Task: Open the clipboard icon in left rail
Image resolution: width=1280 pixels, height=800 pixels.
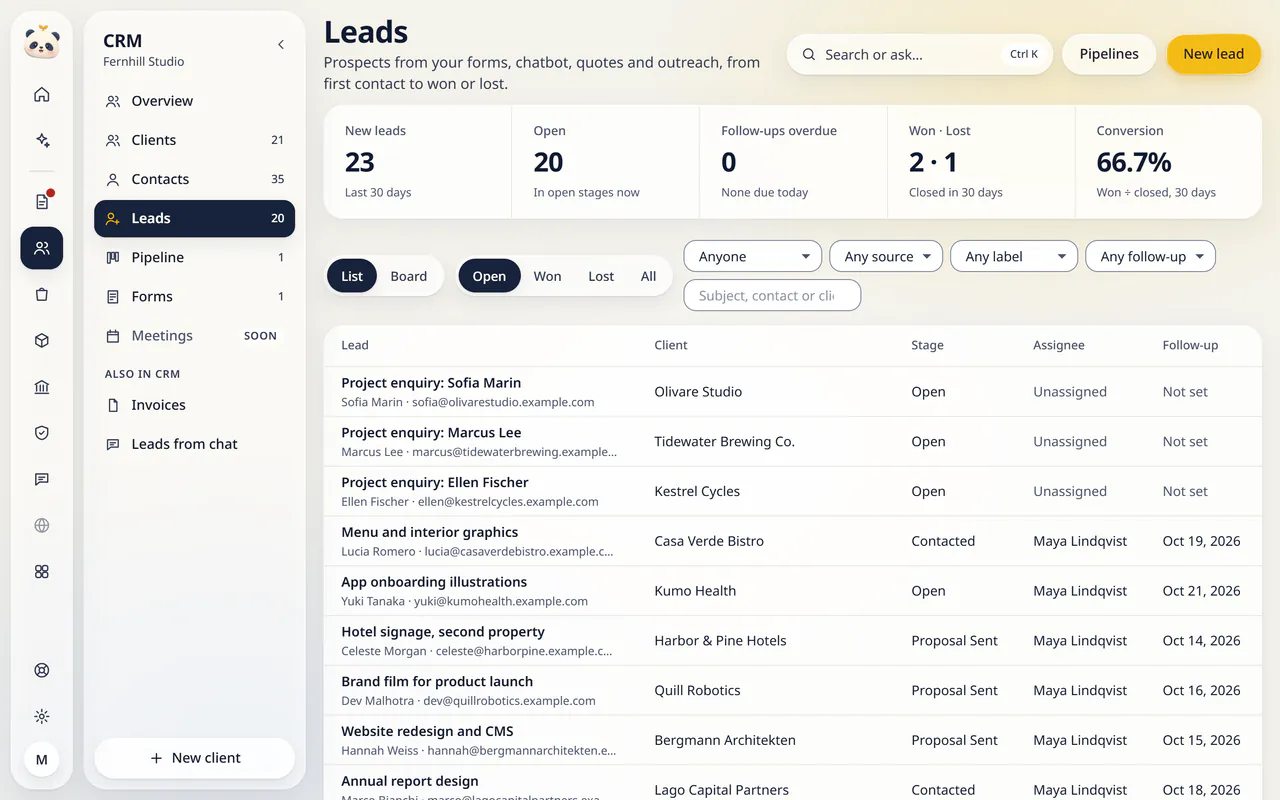Action: tap(42, 295)
